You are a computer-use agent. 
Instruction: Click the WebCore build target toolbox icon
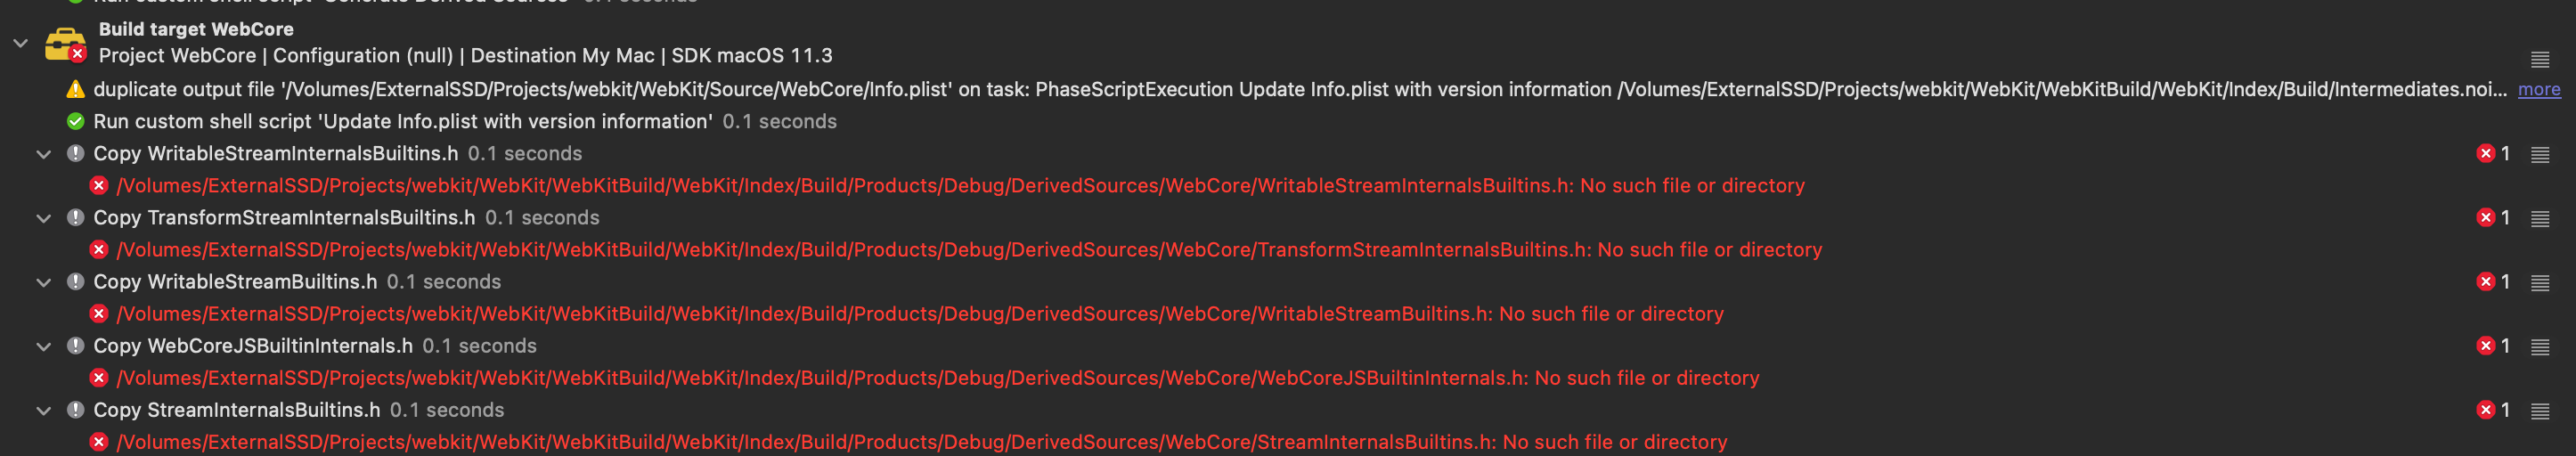pyautogui.click(x=65, y=43)
